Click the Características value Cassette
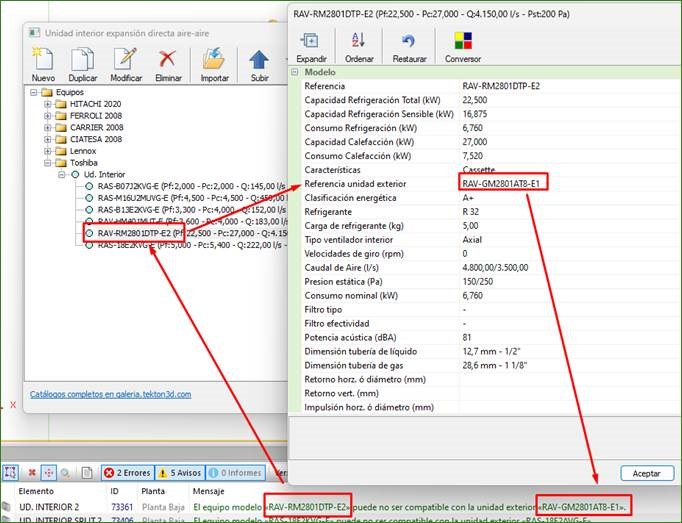The width and height of the screenshot is (682, 523). 478,169
